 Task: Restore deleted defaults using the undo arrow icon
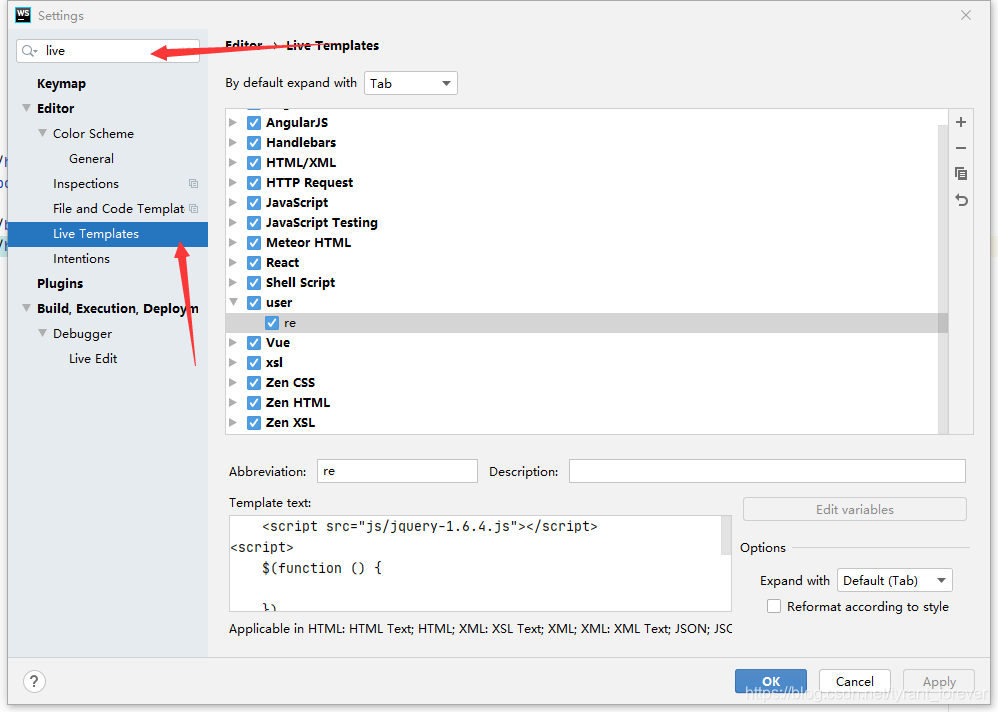point(961,200)
